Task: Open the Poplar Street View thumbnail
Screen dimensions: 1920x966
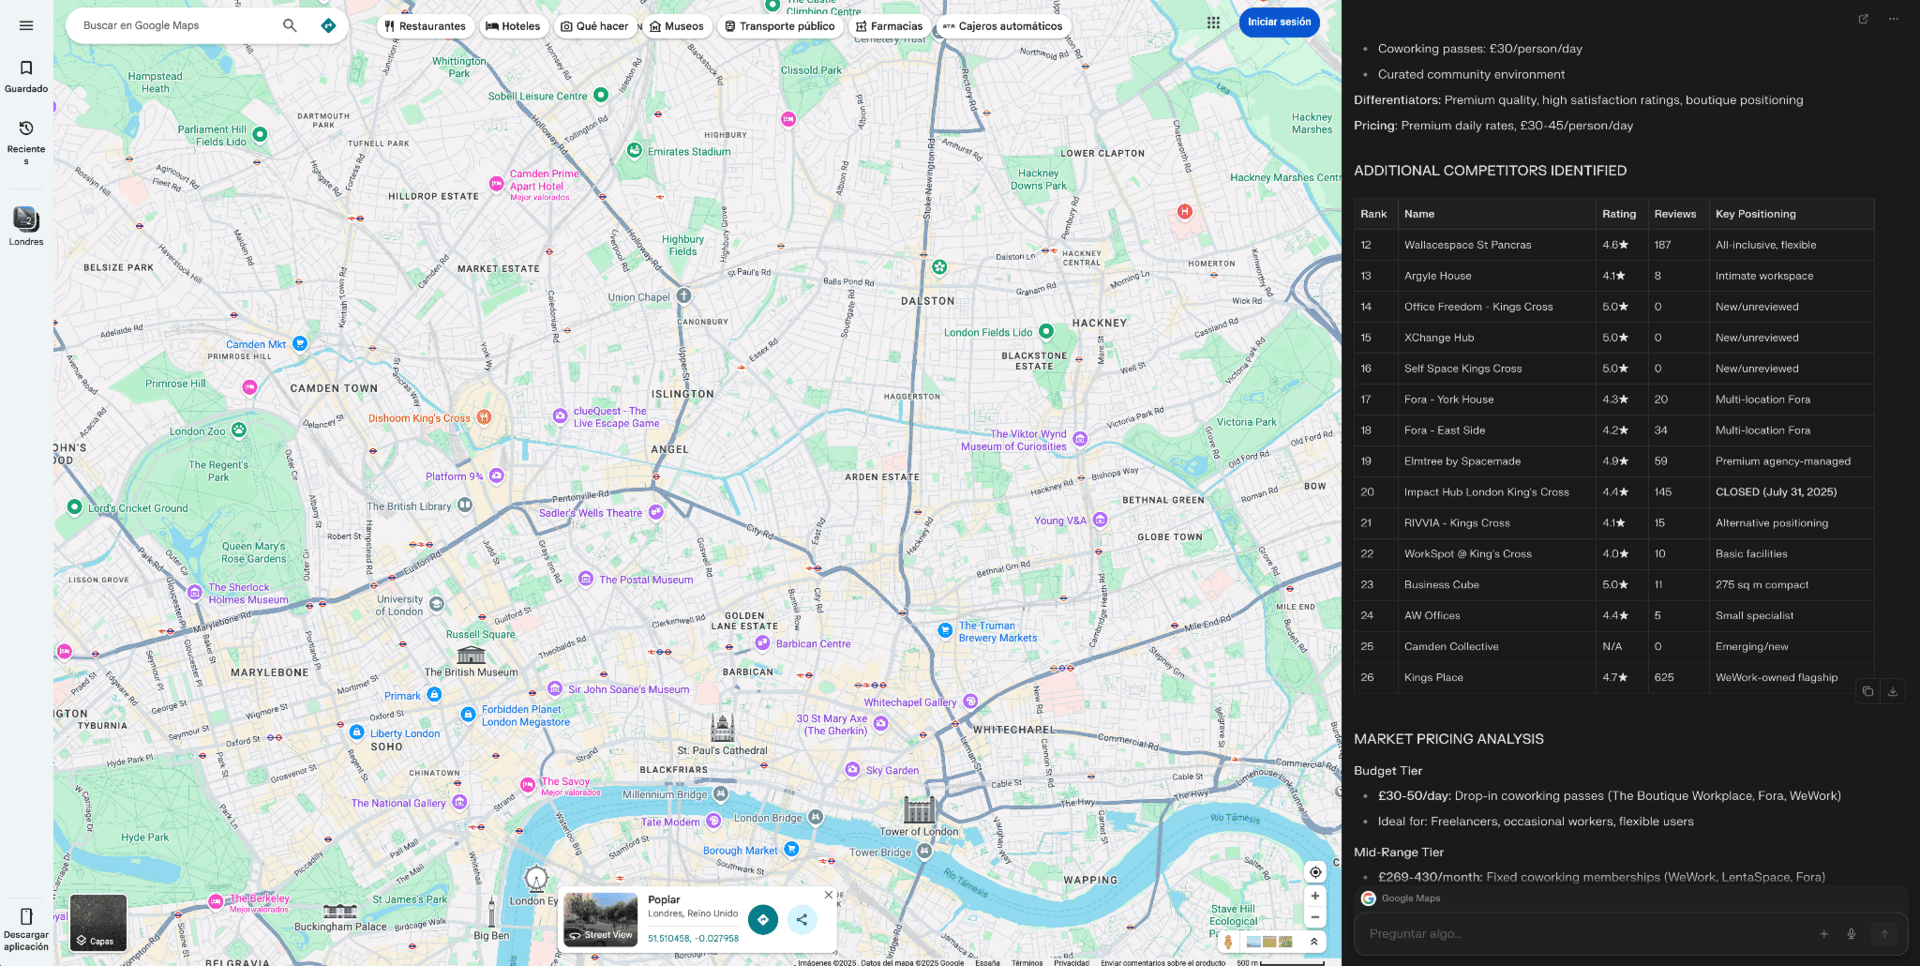Action: click(600, 919)
